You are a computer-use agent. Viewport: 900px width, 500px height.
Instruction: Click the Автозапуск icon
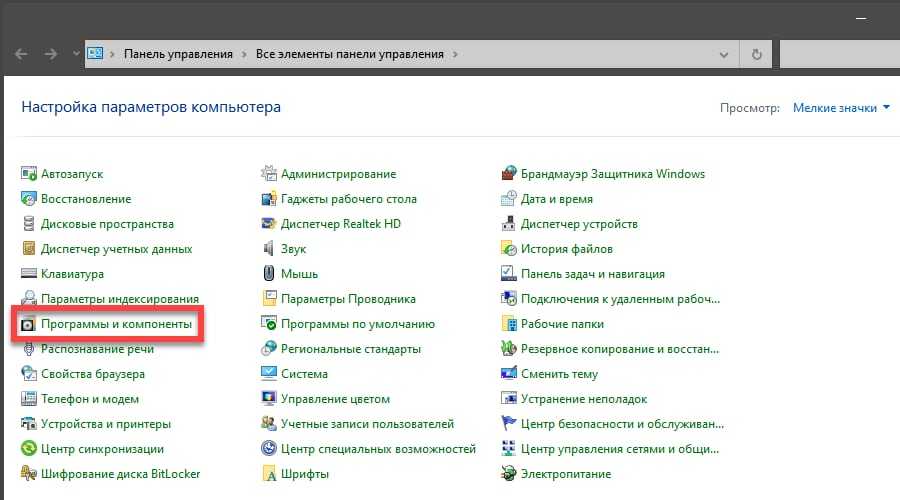click(29, 173)
